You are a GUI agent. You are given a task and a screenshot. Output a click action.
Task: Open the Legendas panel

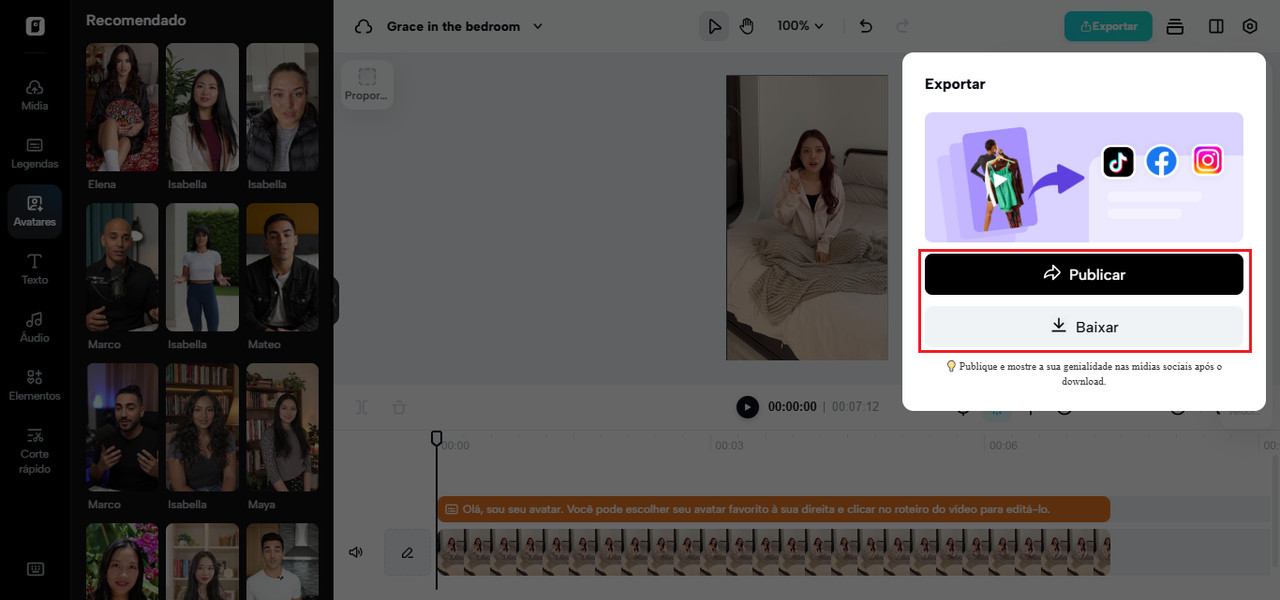pyautogui.click(x=35, y=152)
